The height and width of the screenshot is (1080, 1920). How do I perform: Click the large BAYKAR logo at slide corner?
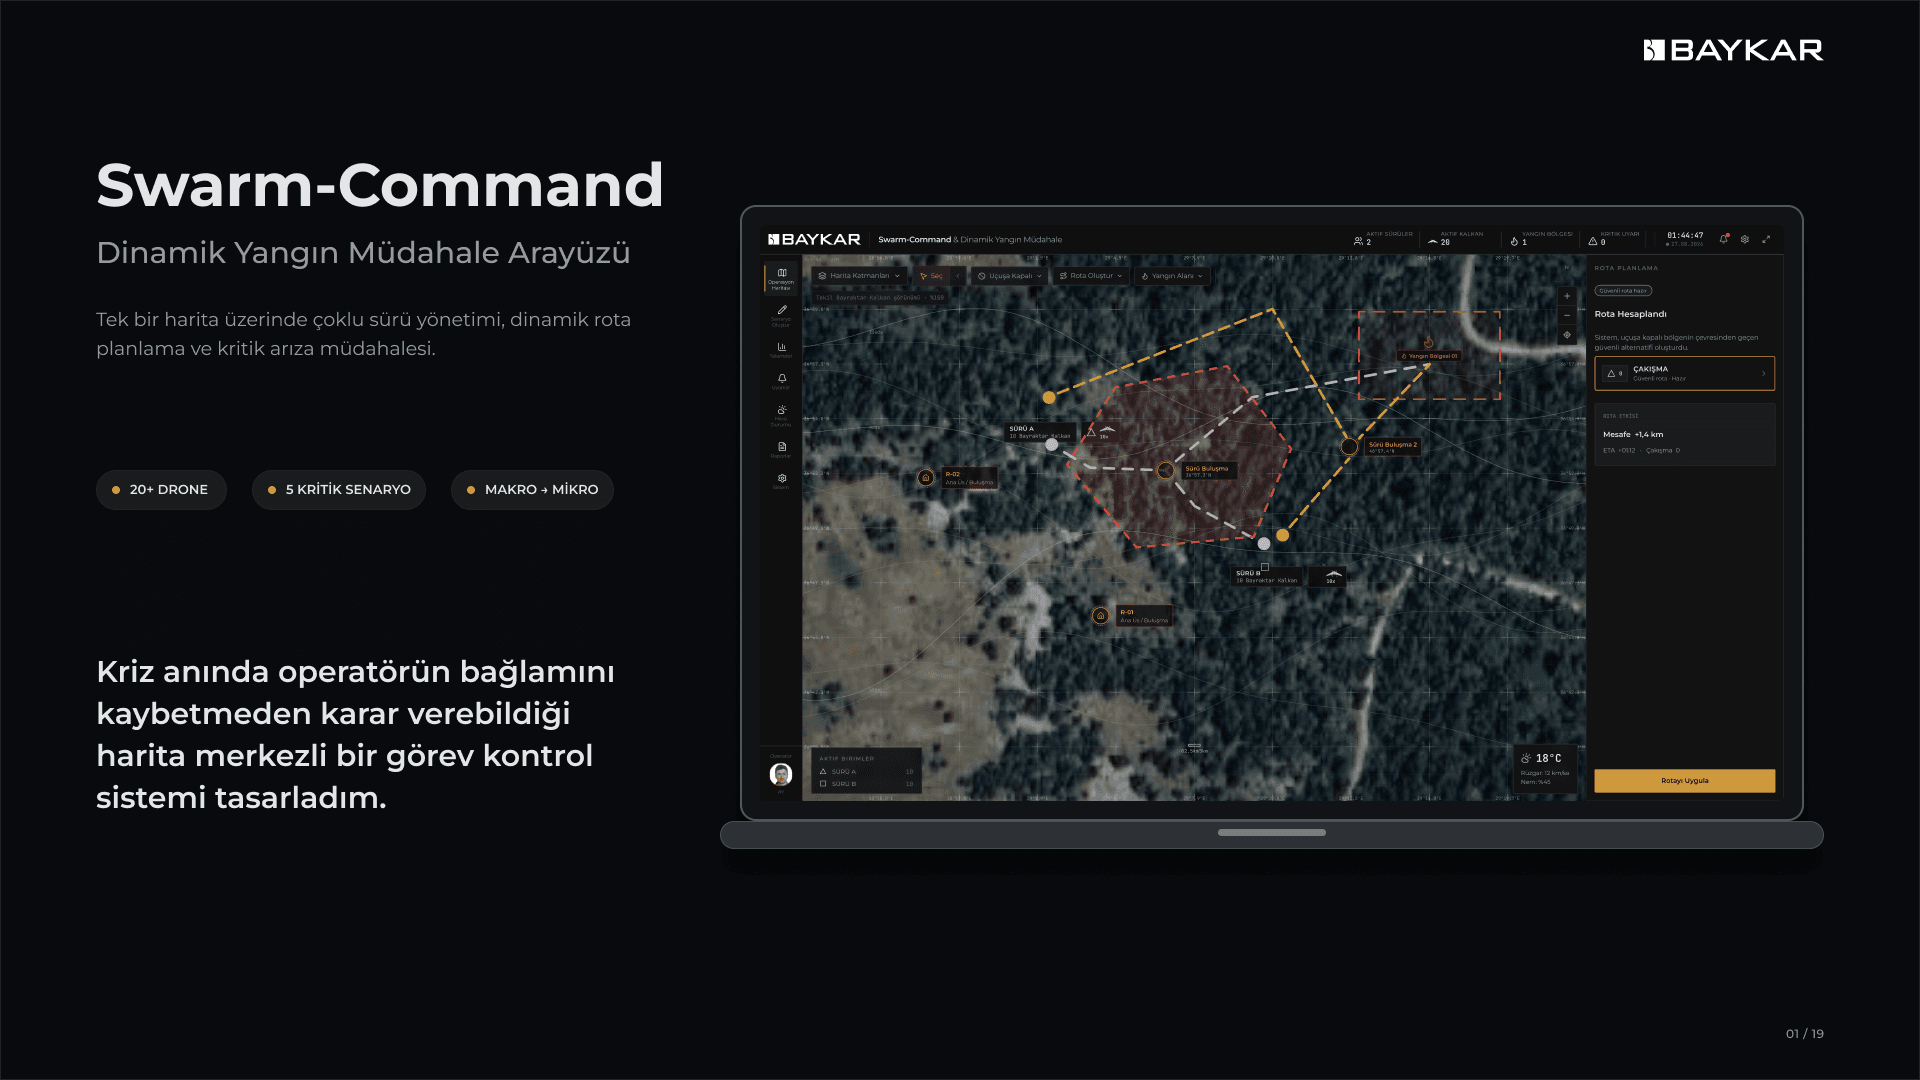coord(1733,50)
